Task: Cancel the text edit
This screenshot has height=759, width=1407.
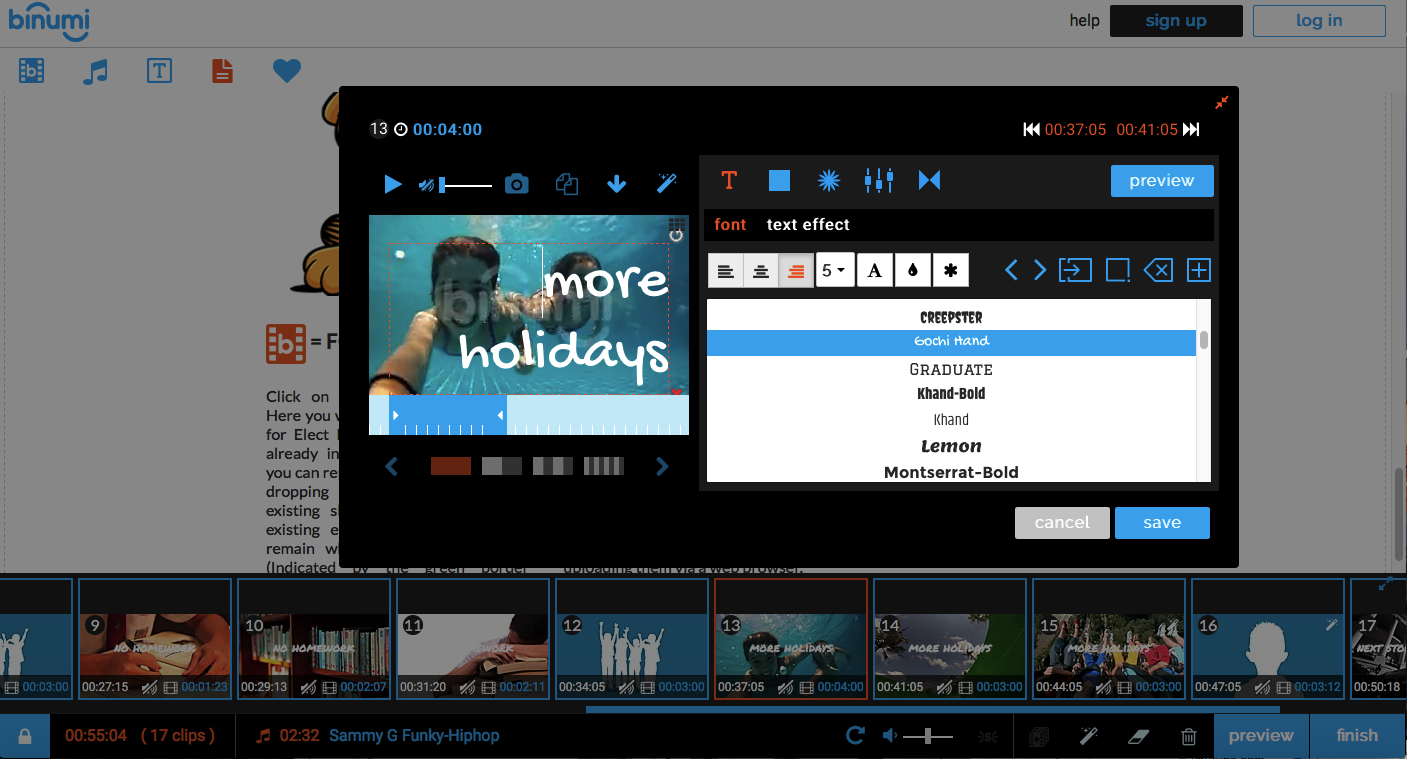Action: [1062, 523]
